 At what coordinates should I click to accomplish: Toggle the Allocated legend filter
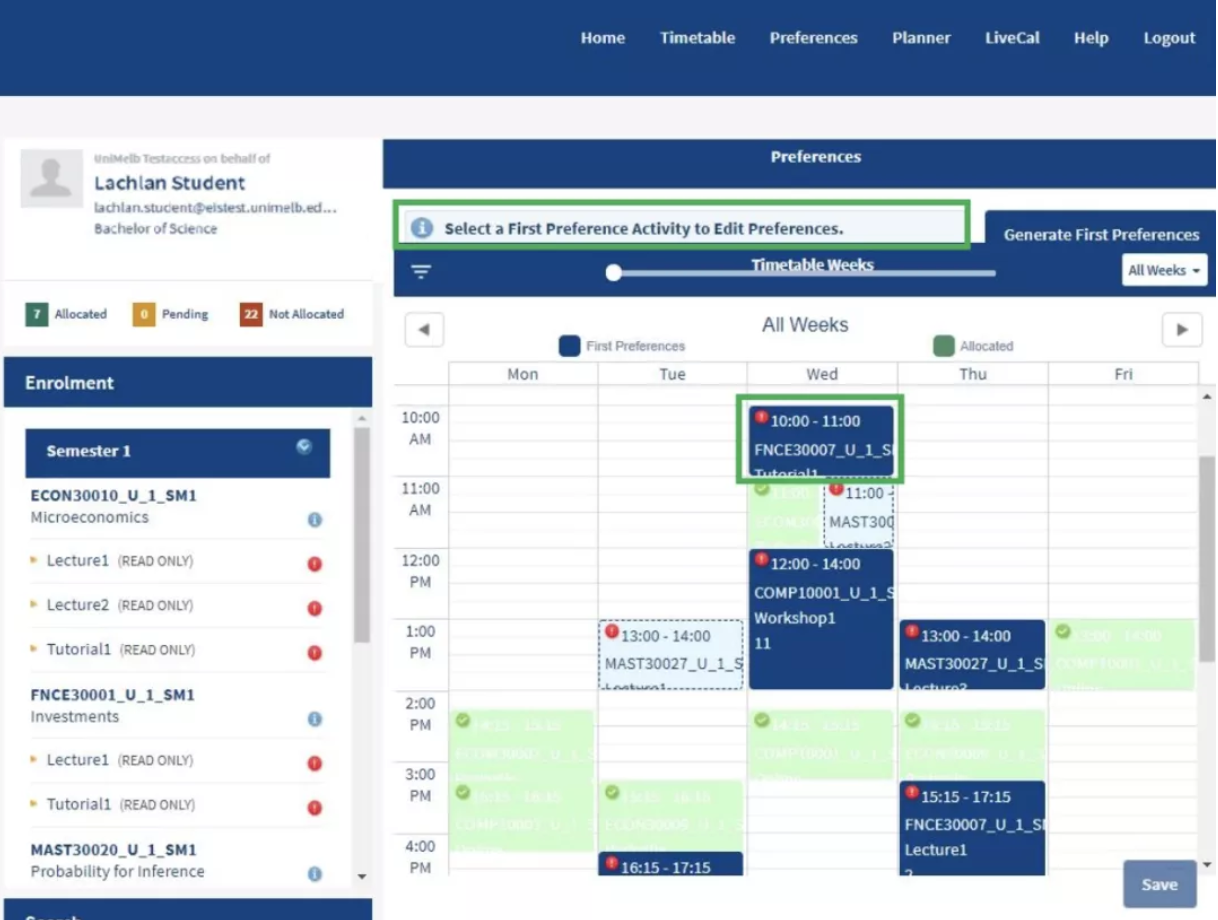click(943, 345)
